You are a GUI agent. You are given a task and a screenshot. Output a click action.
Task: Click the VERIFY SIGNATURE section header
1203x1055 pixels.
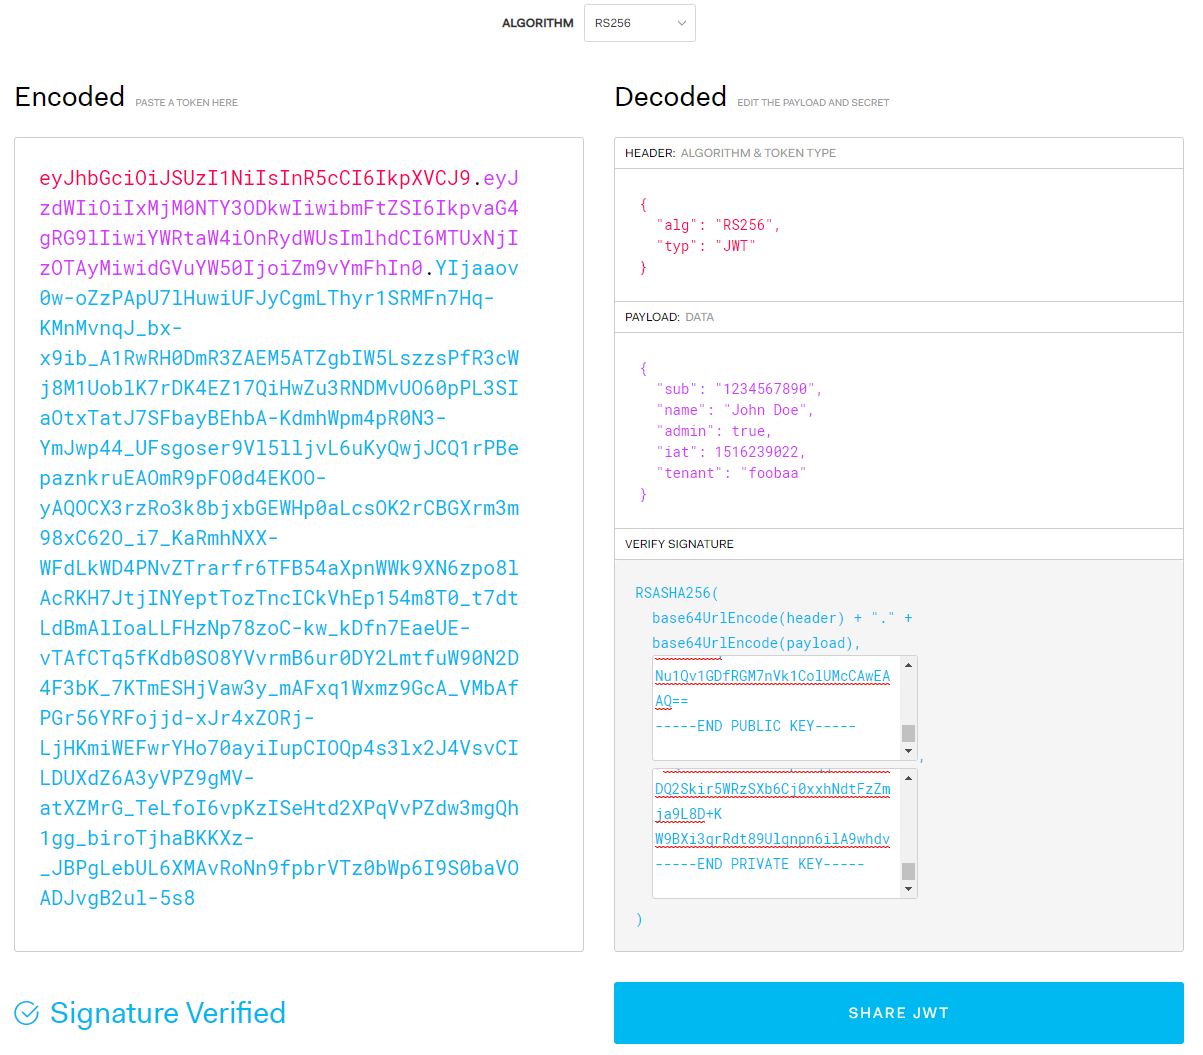[679, 544]
